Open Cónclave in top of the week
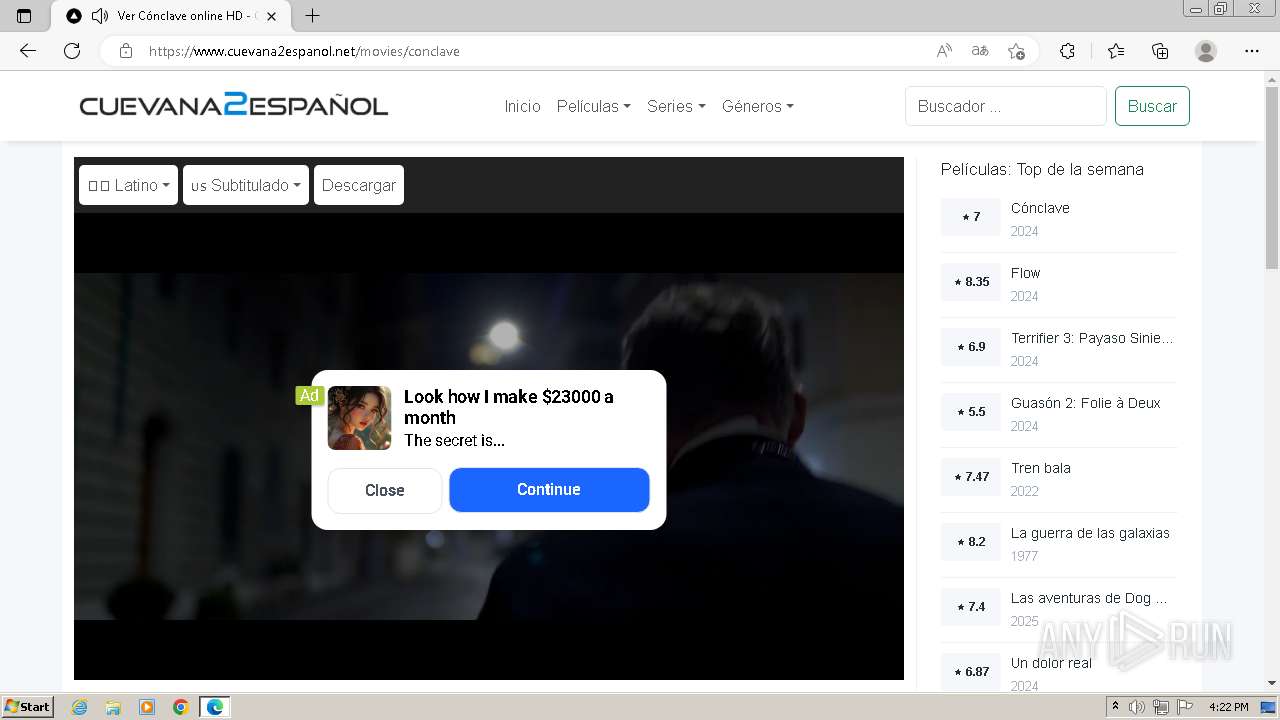The height and width of the screenshot is (720, 1280). click(x=1040, y=208)
